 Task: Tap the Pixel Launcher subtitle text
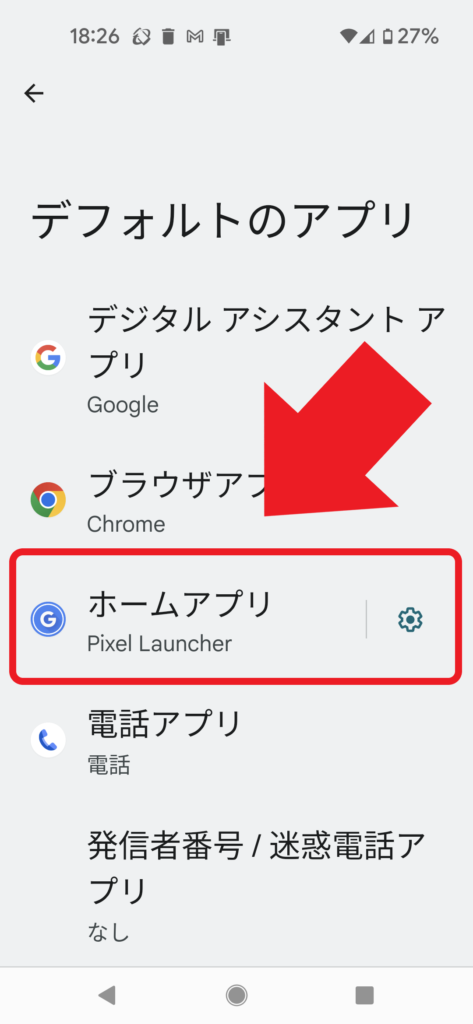pos(159,644)
